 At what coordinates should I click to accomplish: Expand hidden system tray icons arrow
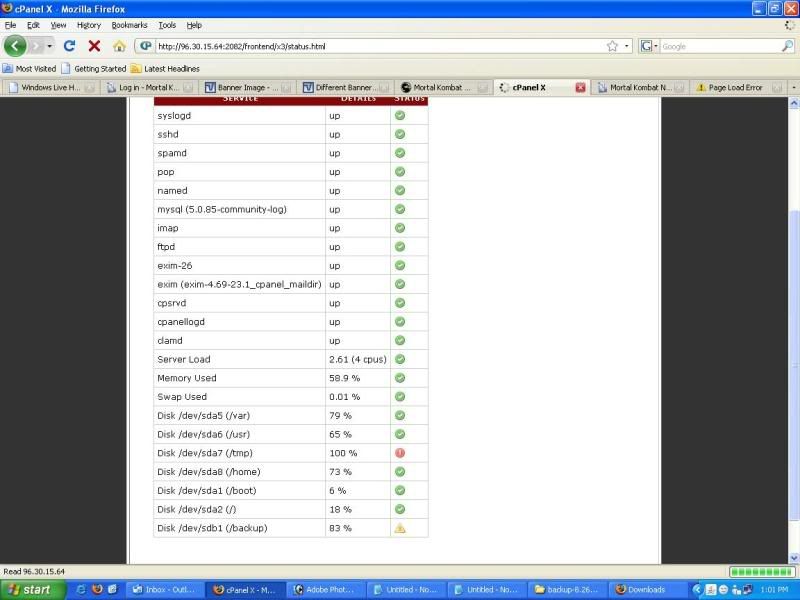point(696,590)
